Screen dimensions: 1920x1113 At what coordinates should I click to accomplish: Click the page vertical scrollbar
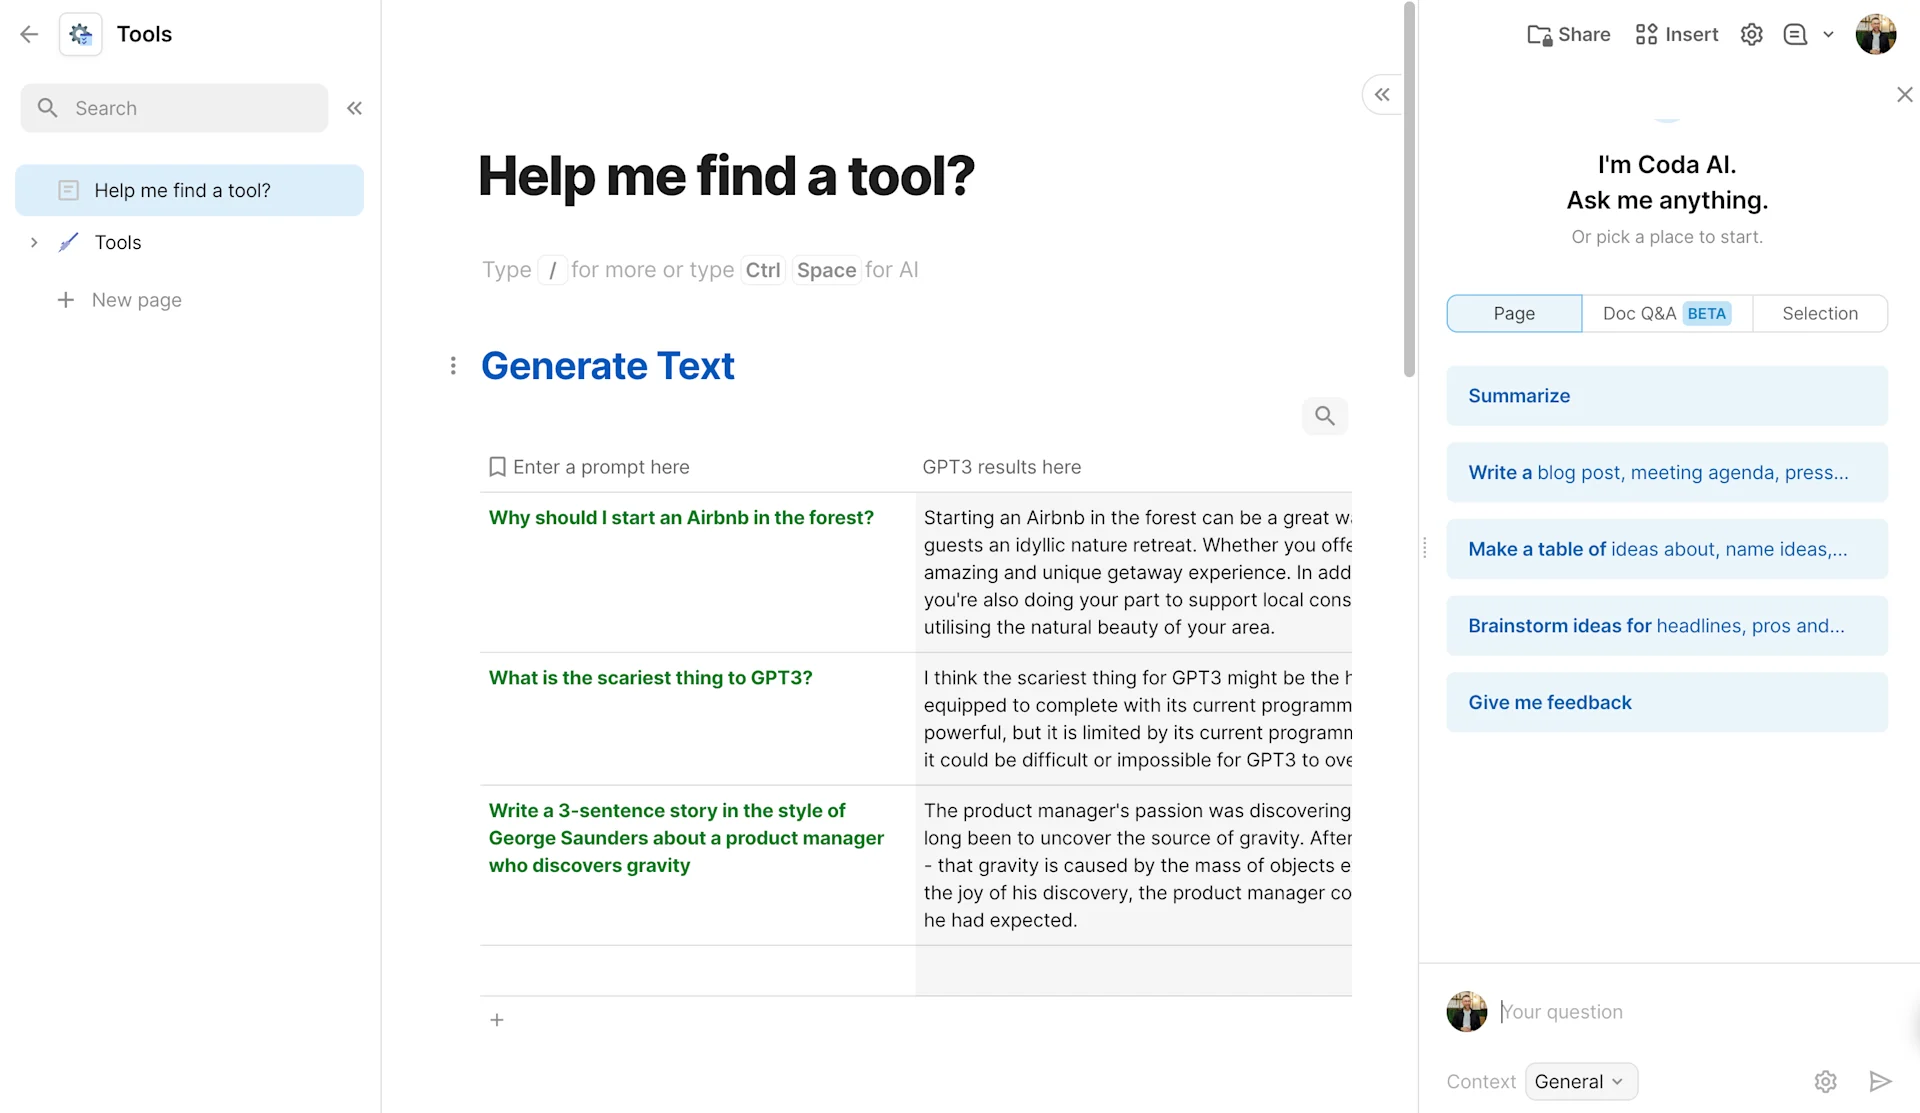tap(1409, 190)
